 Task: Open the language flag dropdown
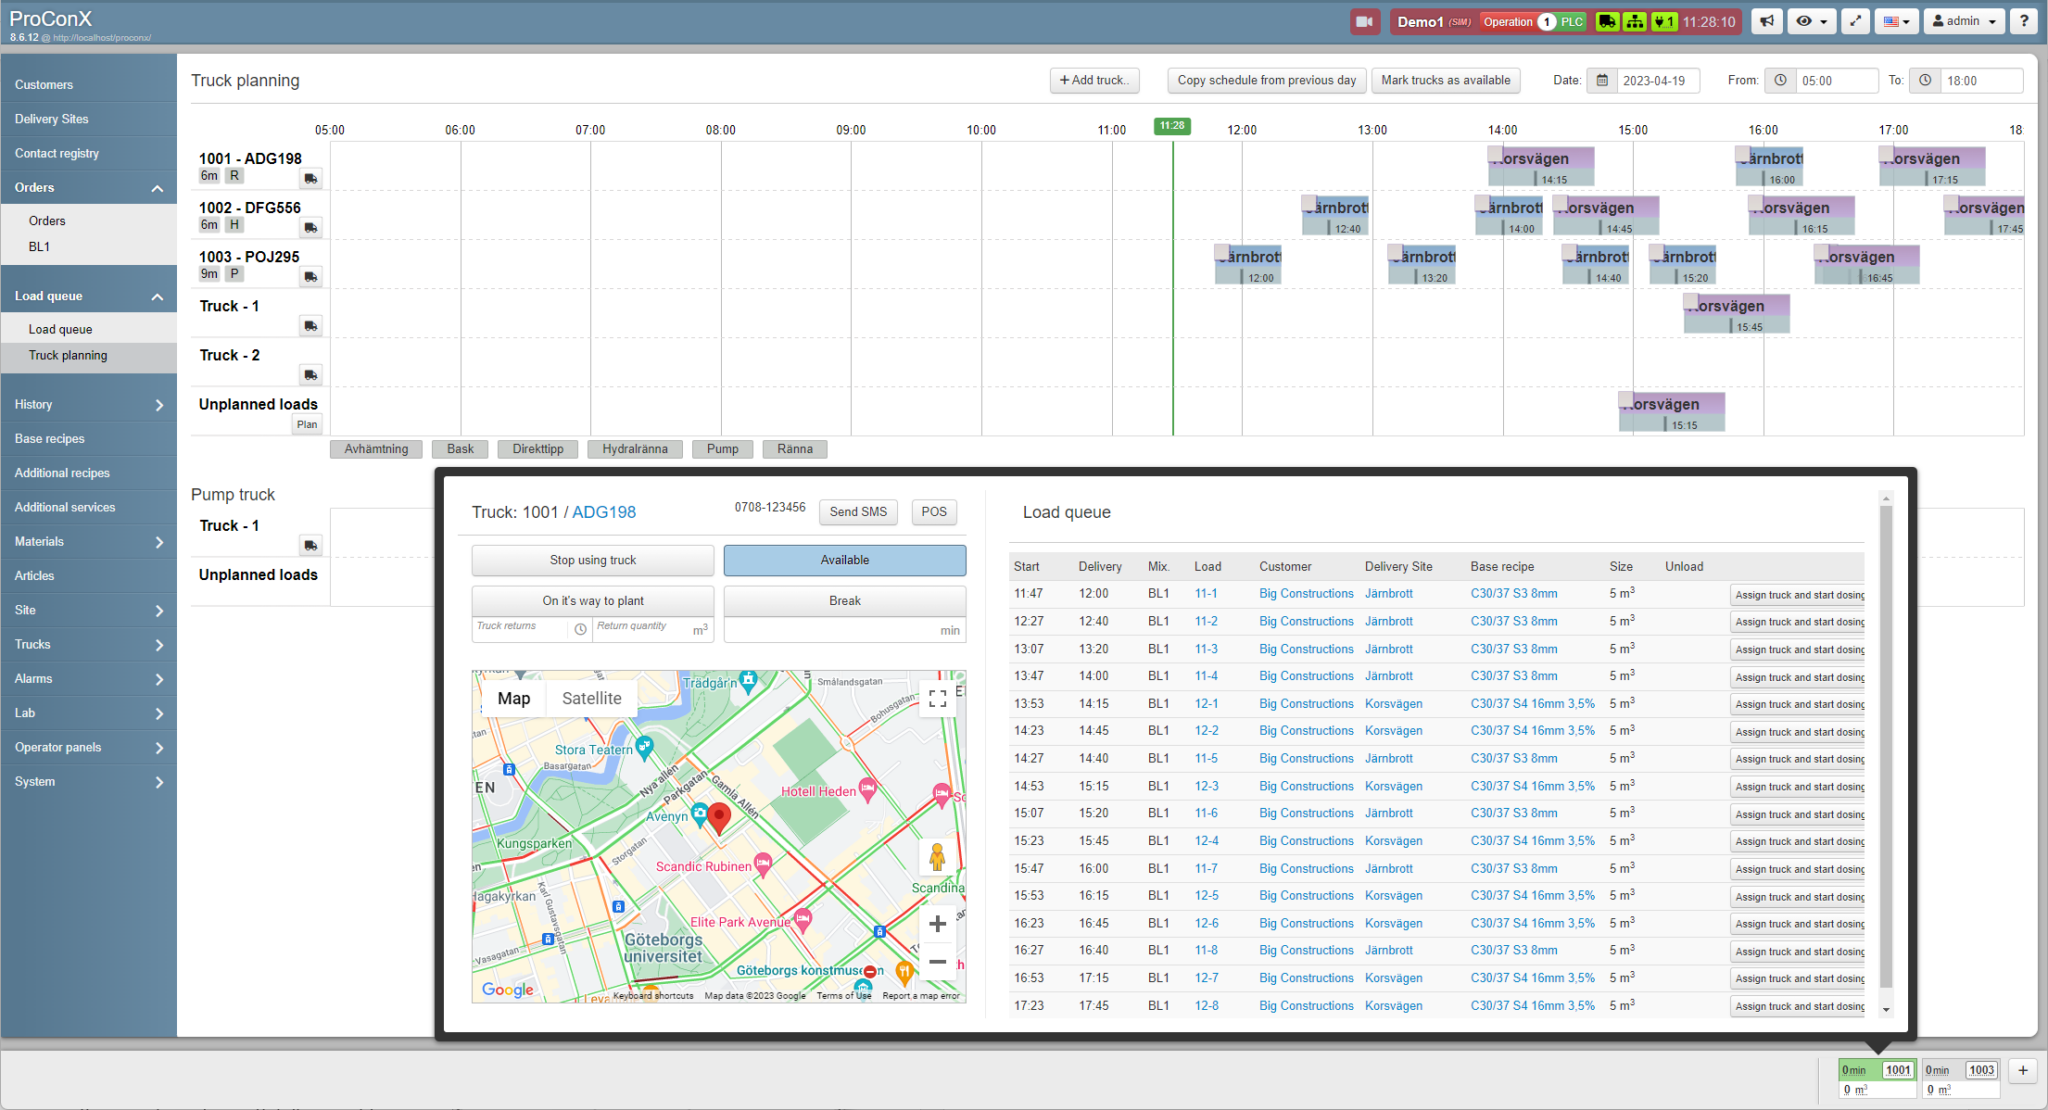tap(1896, 21)
